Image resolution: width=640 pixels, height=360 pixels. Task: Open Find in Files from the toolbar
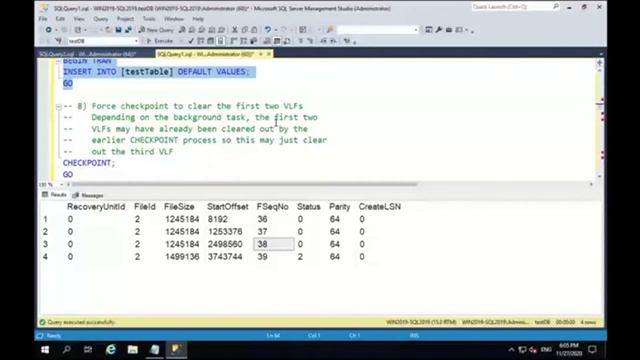pos(330,30)
